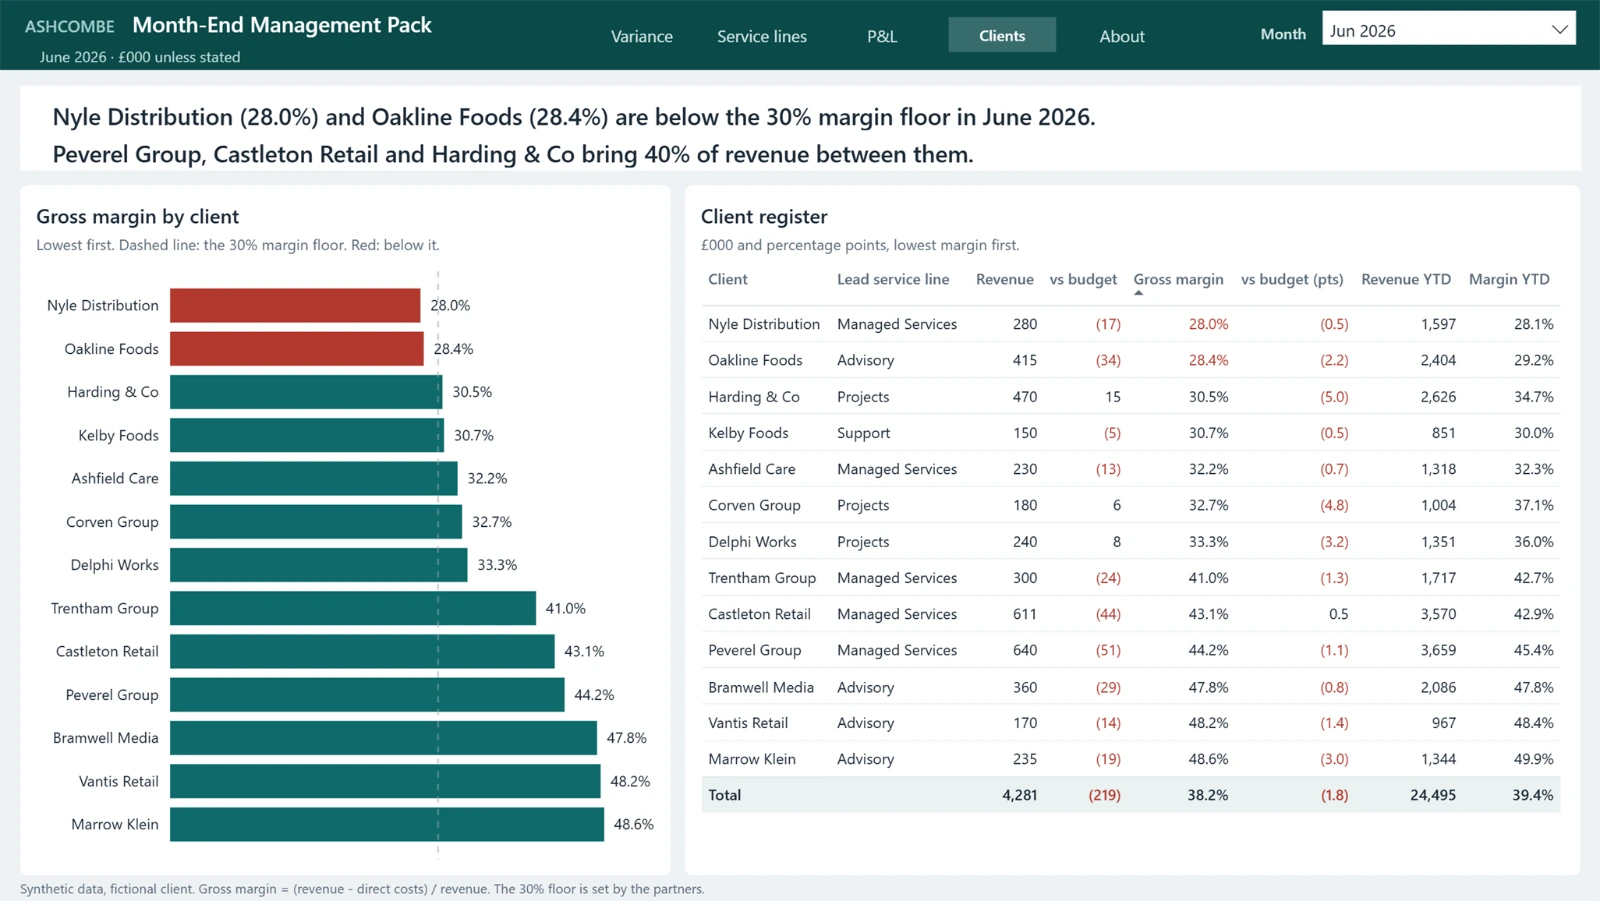The width and height of the screenshot is (1600, 901).
Task: Sort the register by Client column
Action: [x=727, y=279]
